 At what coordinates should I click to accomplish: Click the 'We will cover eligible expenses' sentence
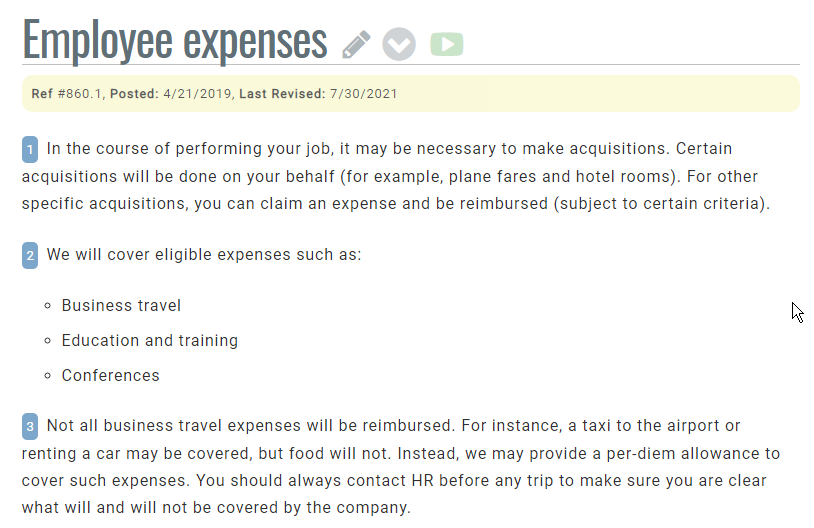(204, 255)
